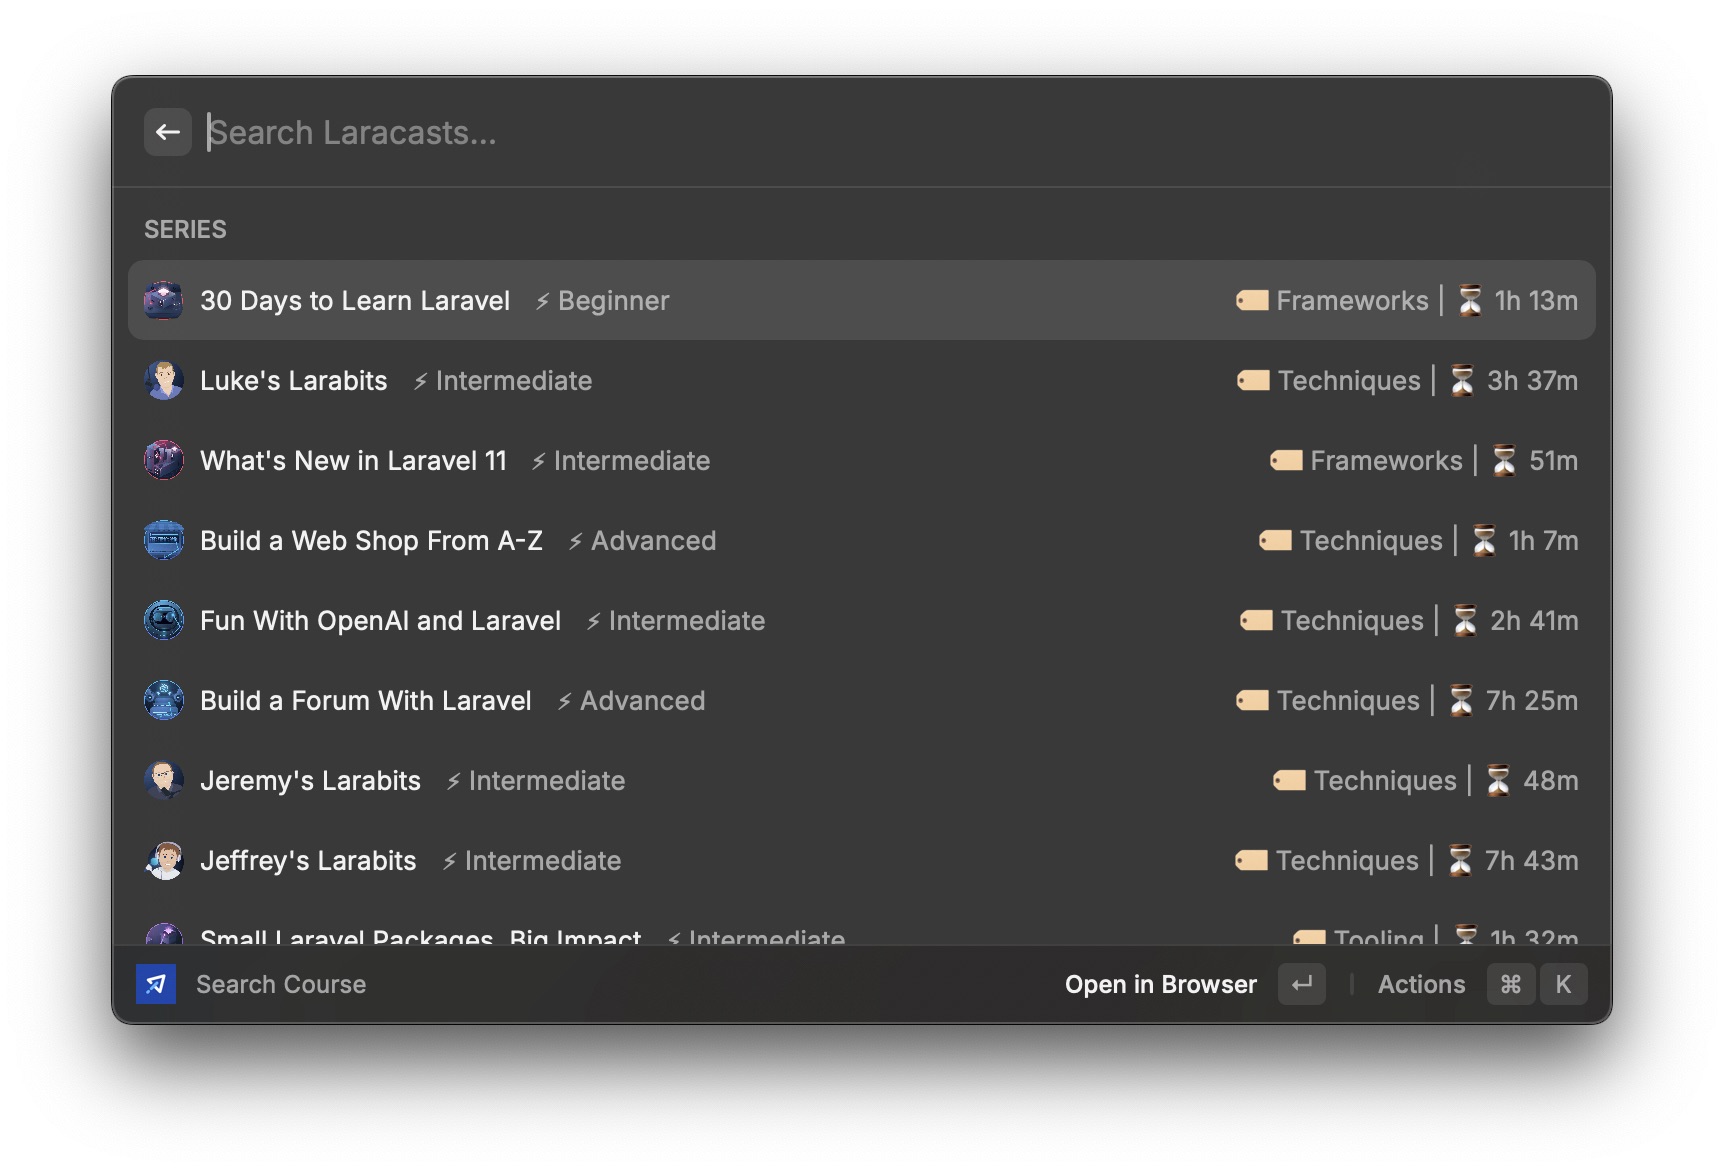Click Intermediate label on Fun With OpenAI row

[x=686, y=620]
